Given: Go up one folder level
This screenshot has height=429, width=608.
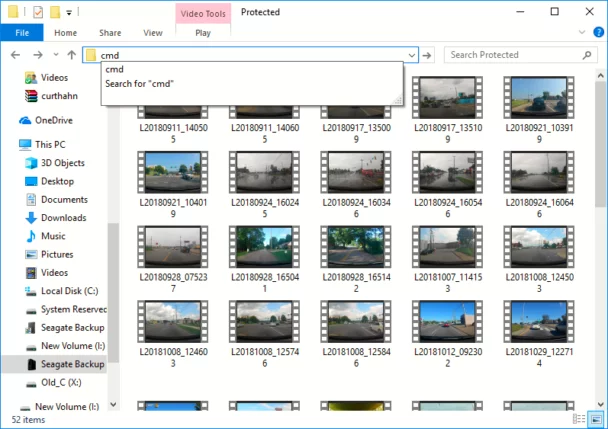Looking at the screenshot, I should (x=72, y=55).
